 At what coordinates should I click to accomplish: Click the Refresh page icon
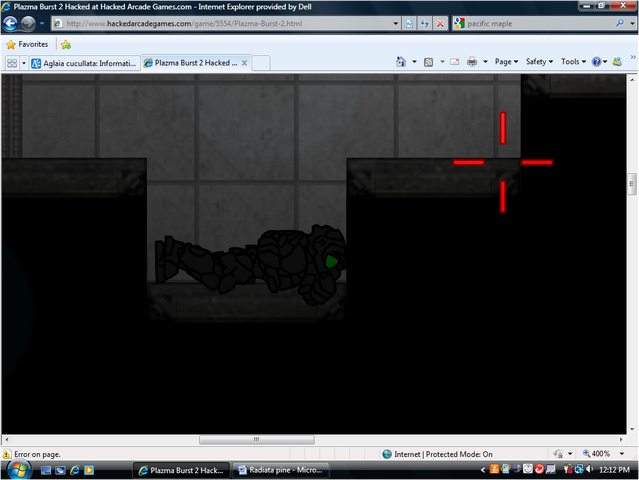point(425,24)
